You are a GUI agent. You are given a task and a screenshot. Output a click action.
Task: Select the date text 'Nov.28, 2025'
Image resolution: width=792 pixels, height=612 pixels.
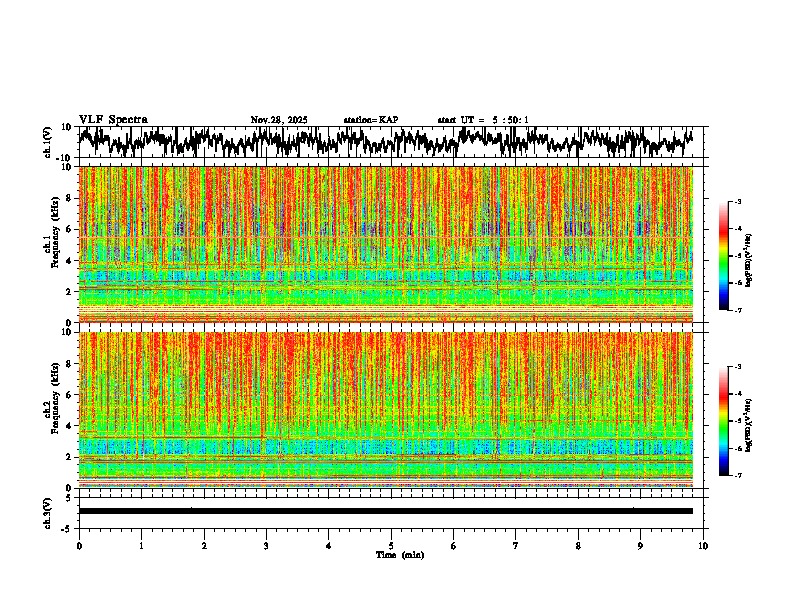coord(279,120)
